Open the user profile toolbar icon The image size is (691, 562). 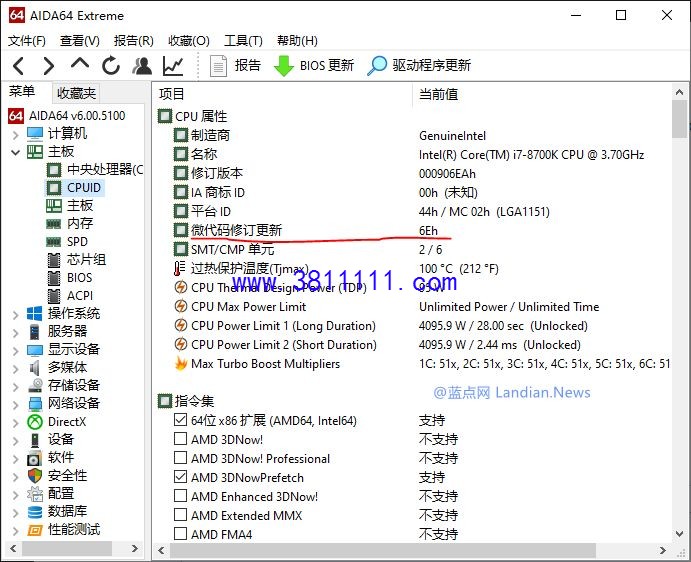[x=142, y=66]
